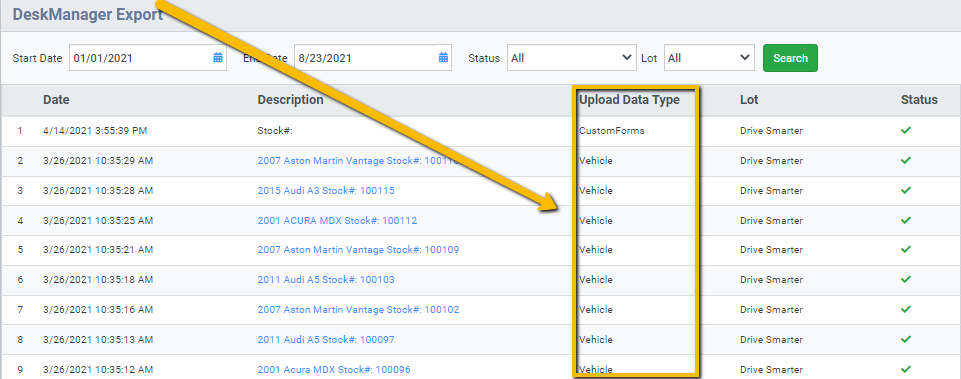Open 2001 ACURA MDX Stock#: 100112 link
This screenshot has width=961, height=379.
click(337, 220)
